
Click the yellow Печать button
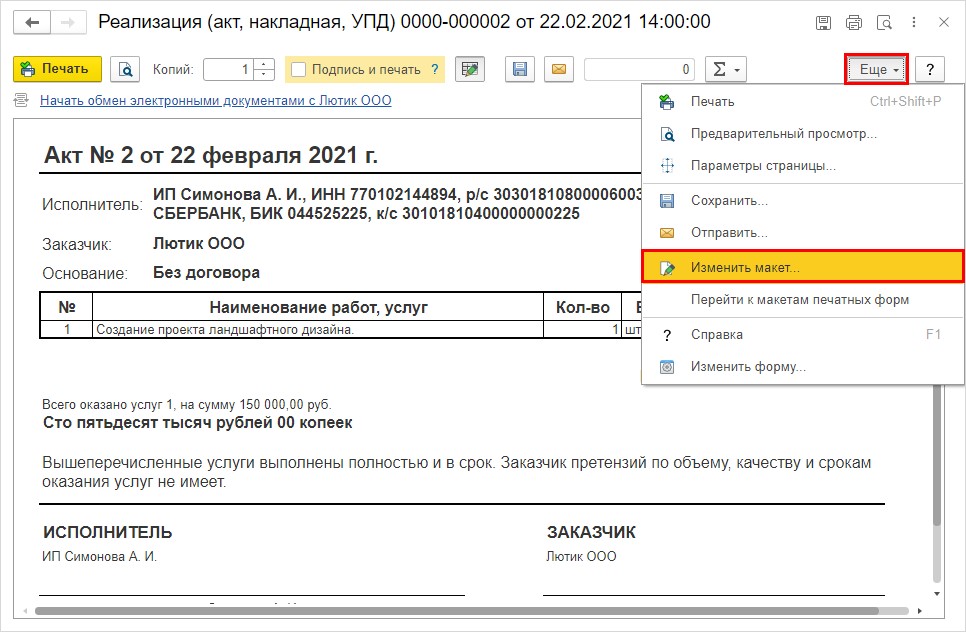57,69
